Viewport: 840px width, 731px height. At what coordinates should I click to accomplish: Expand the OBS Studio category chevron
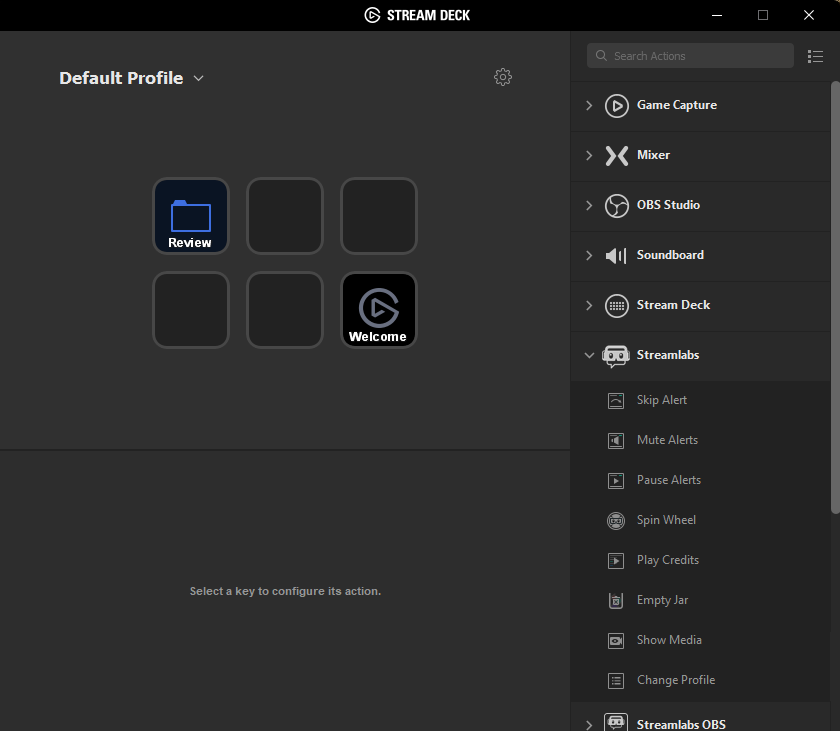[589, 206]
